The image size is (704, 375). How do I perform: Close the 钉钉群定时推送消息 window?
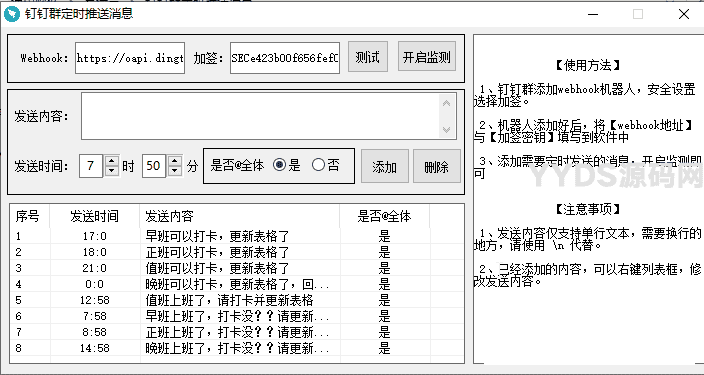684,14
